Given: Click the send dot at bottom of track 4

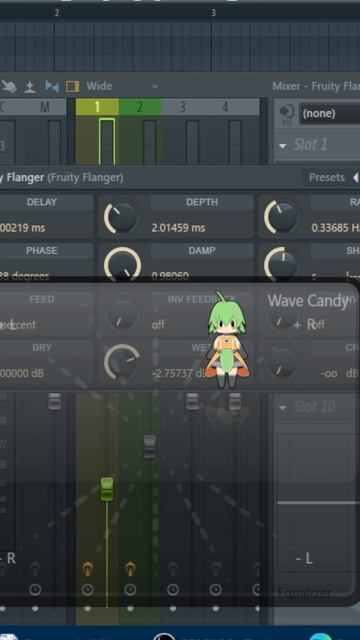Looking at the screenshot, I should click(x=216, y=608).
